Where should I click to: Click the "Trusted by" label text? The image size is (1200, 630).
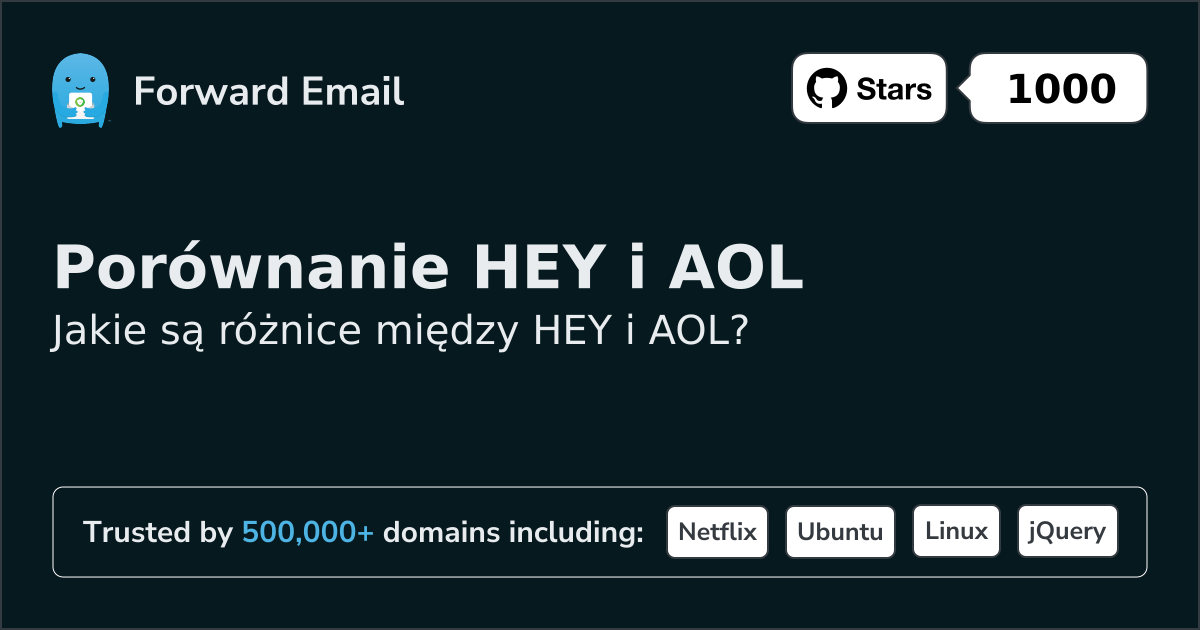[x=158, y=533]
